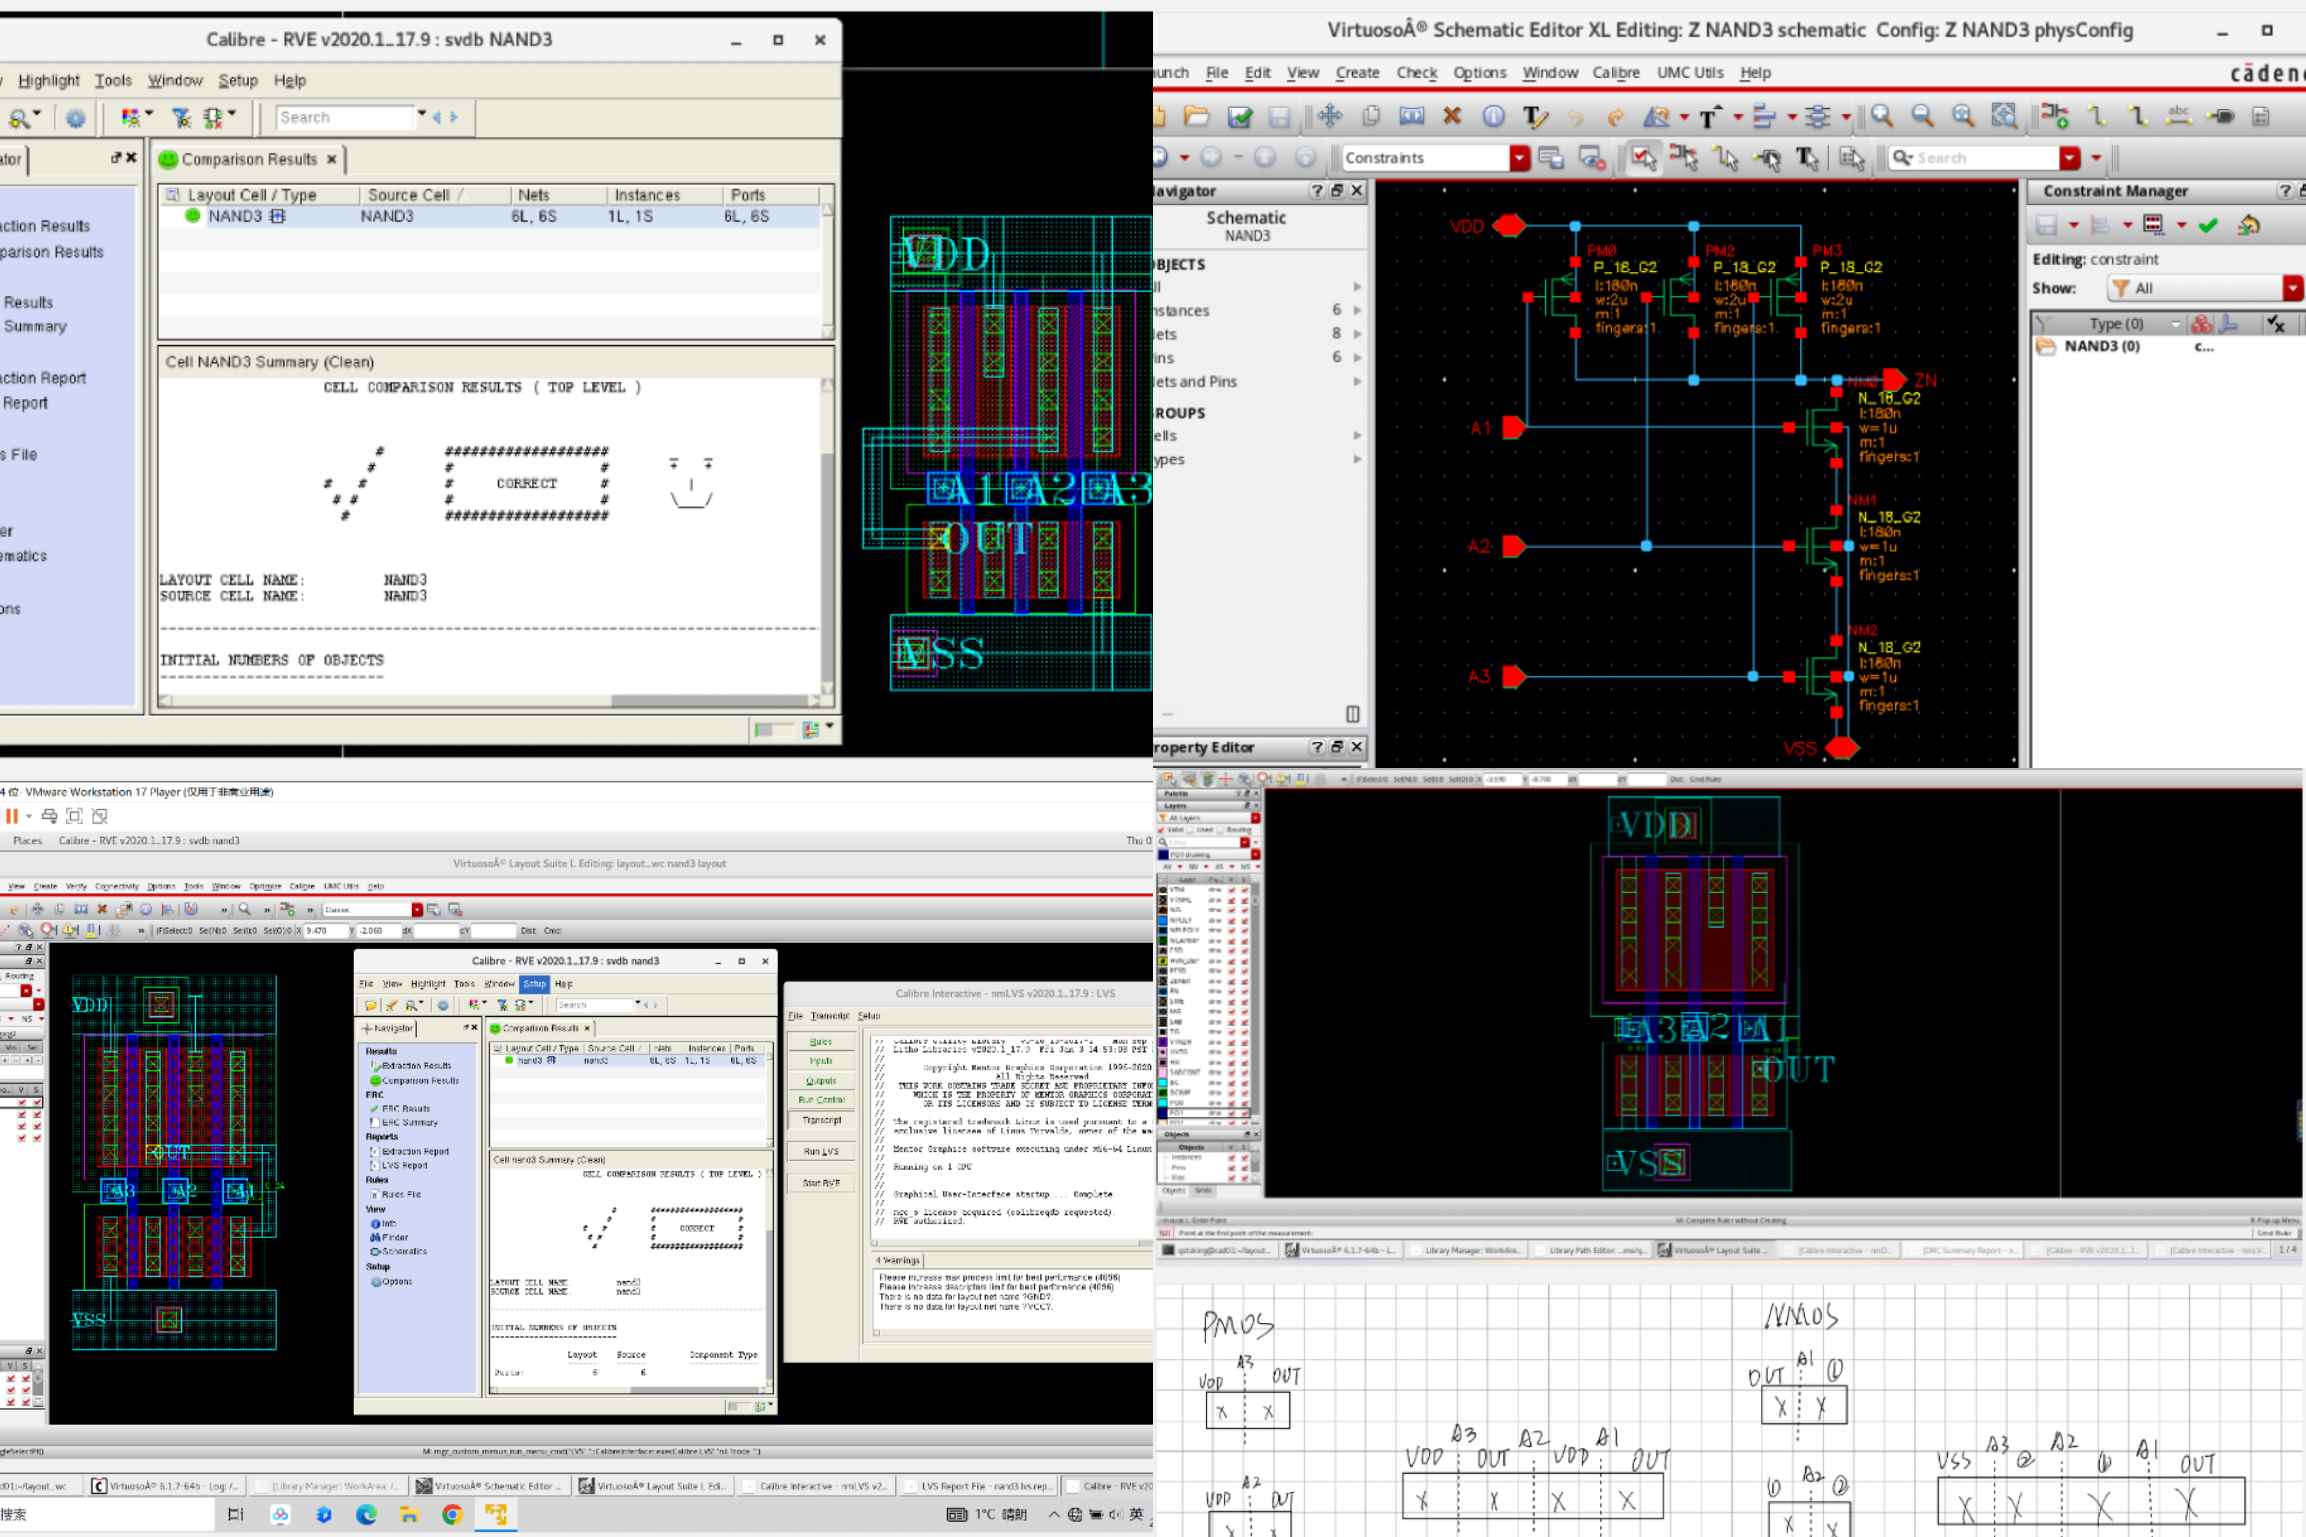Click the Search field in Calibre RVE toolbar
2306x1537 pixels.
(x=343, y=118)
